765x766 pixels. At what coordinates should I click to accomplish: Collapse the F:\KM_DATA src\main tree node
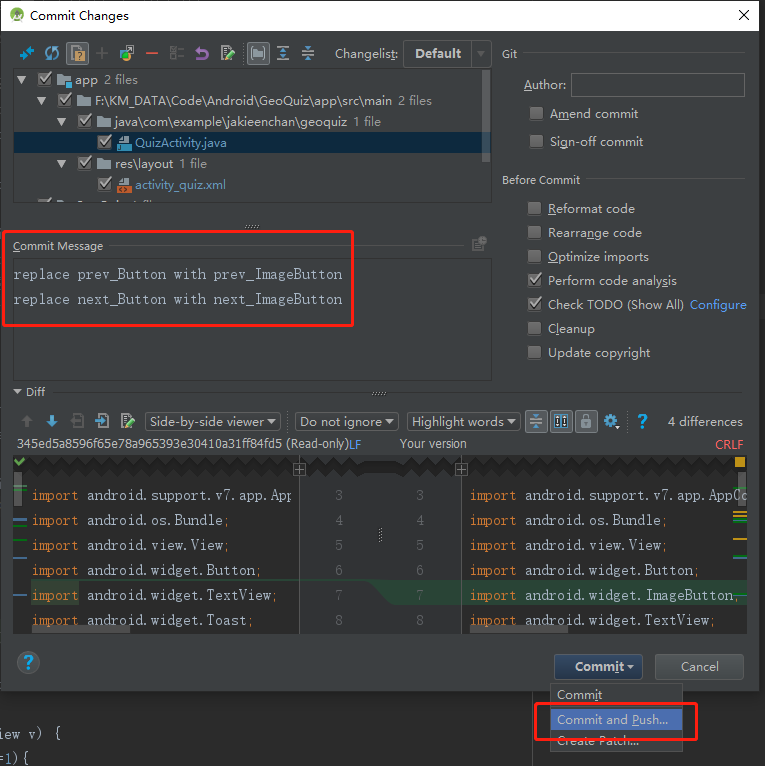tap(42, 101)
